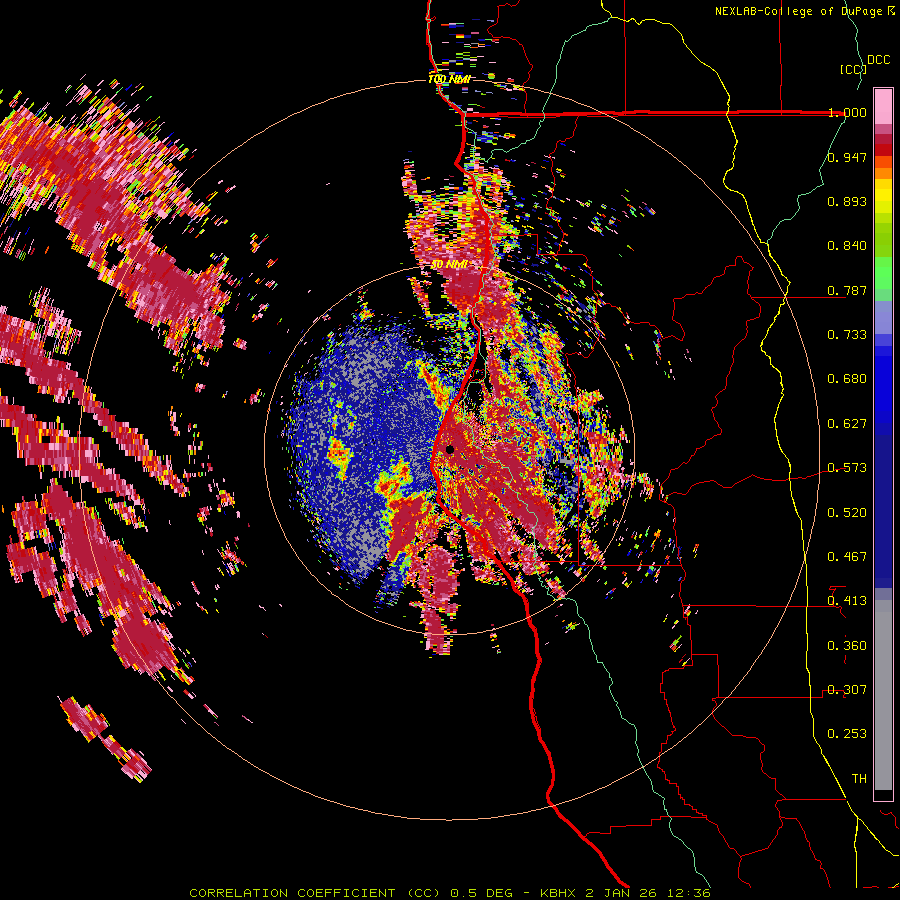
Task: Select the 0.947 scale value
Action: (847, 157)
